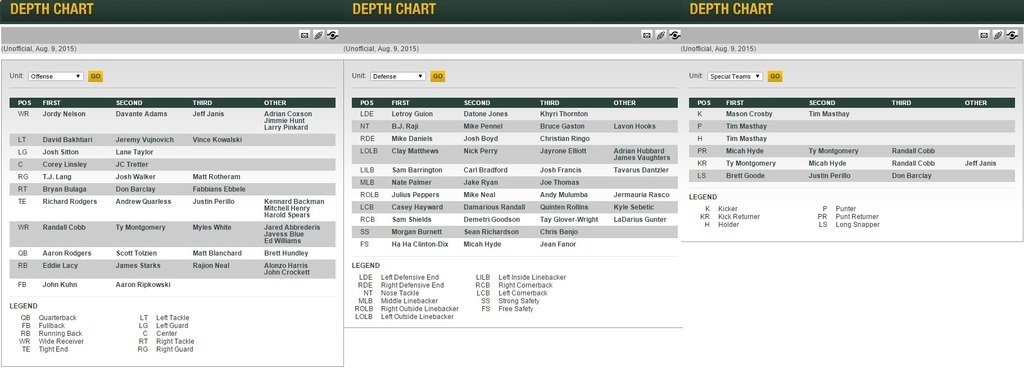Select Eddie Lacy in the RB row
Viewport: 1024px width, 369px height.
(59, 266)
